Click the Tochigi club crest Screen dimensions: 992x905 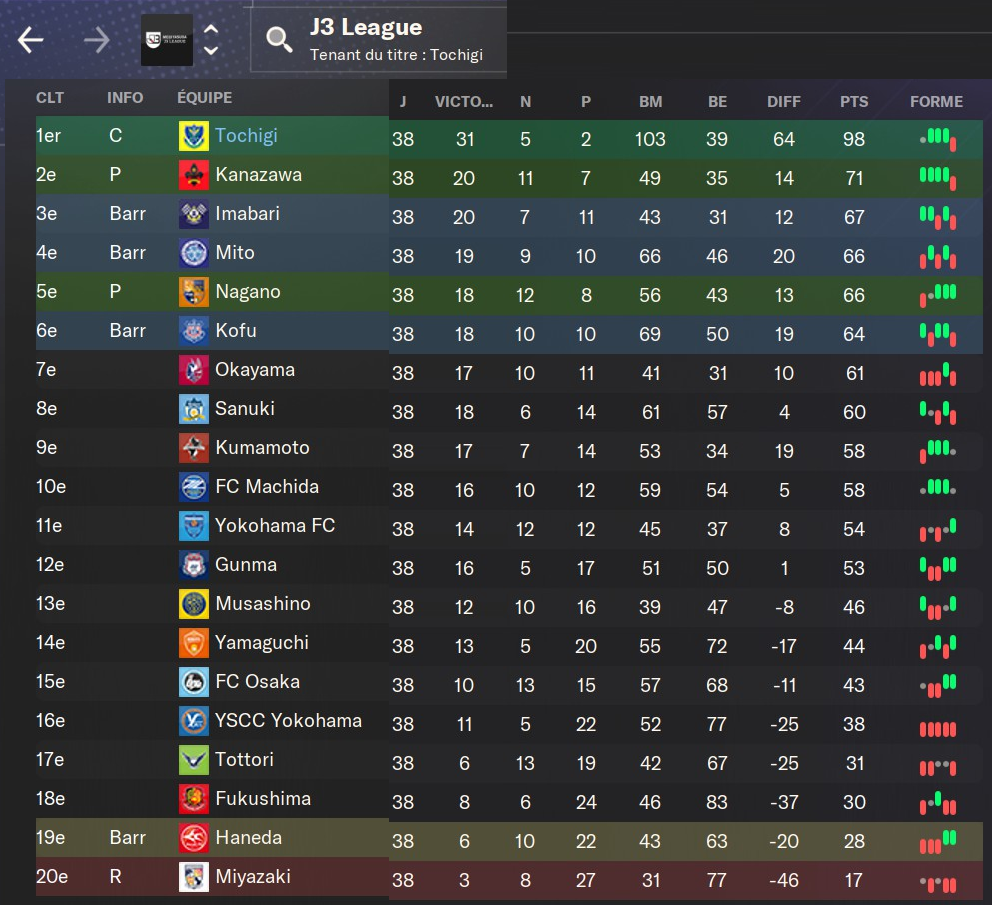click(194, 136)
